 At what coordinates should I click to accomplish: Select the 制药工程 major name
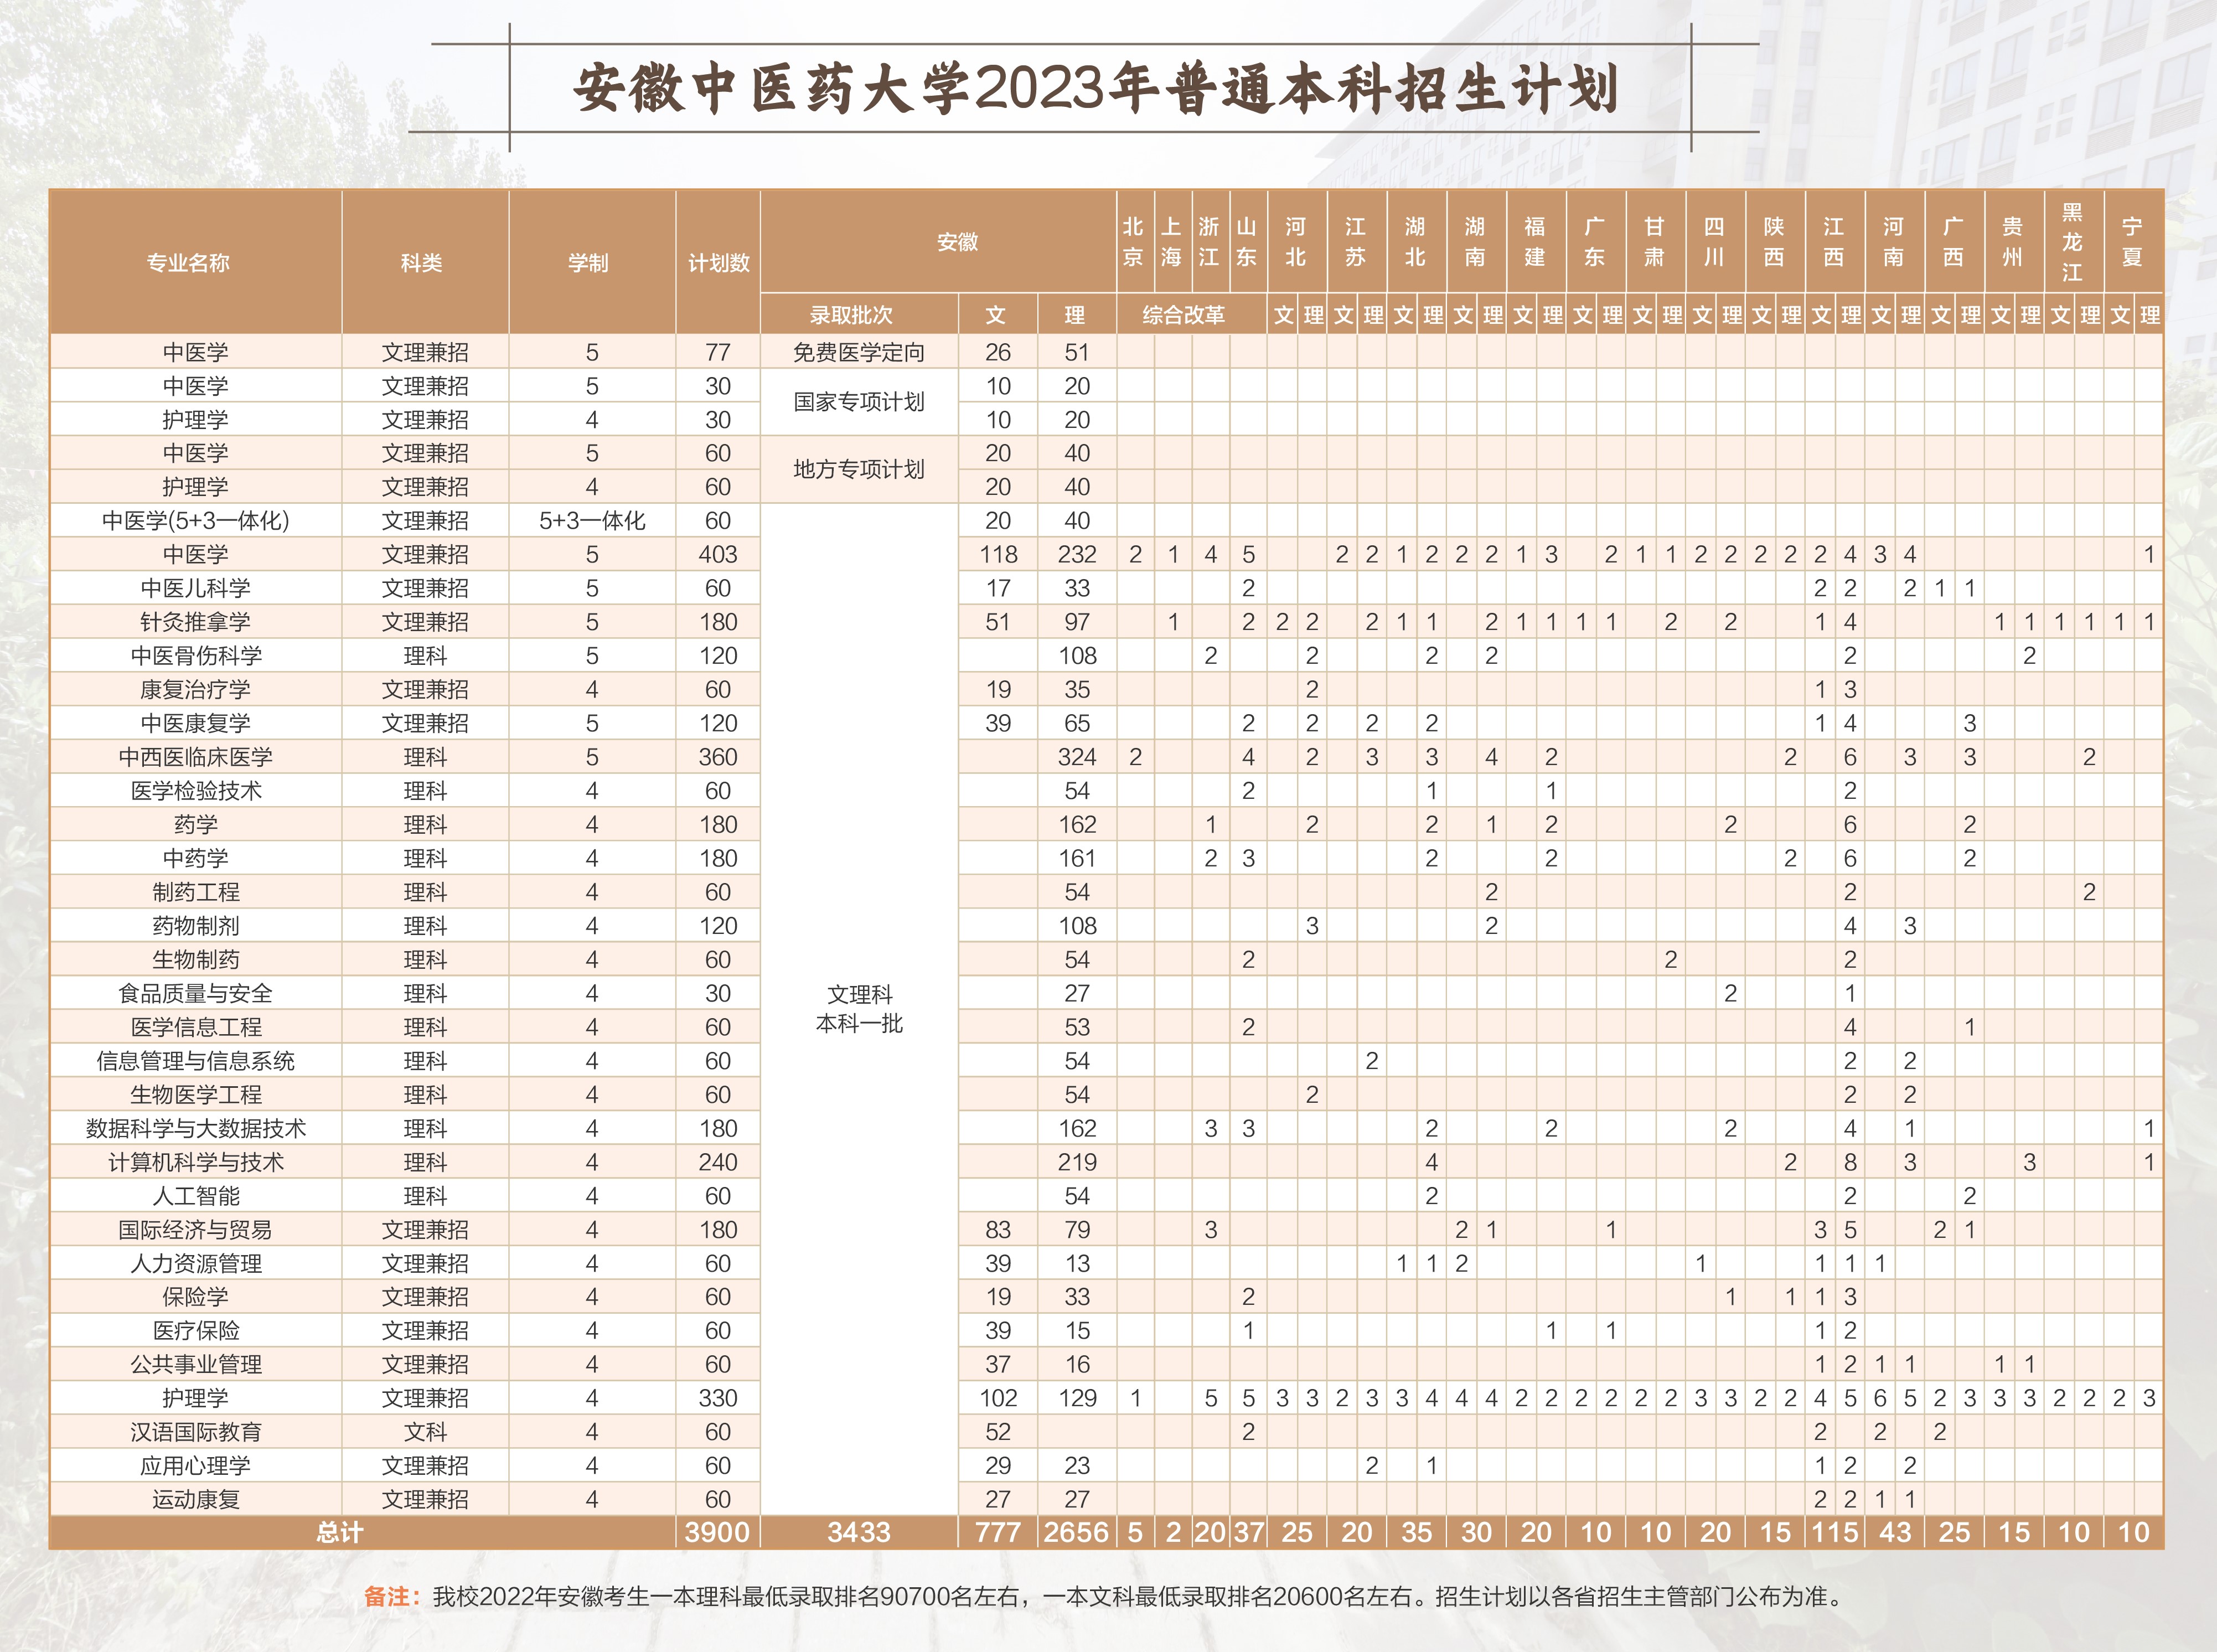[x=196, y=892]
